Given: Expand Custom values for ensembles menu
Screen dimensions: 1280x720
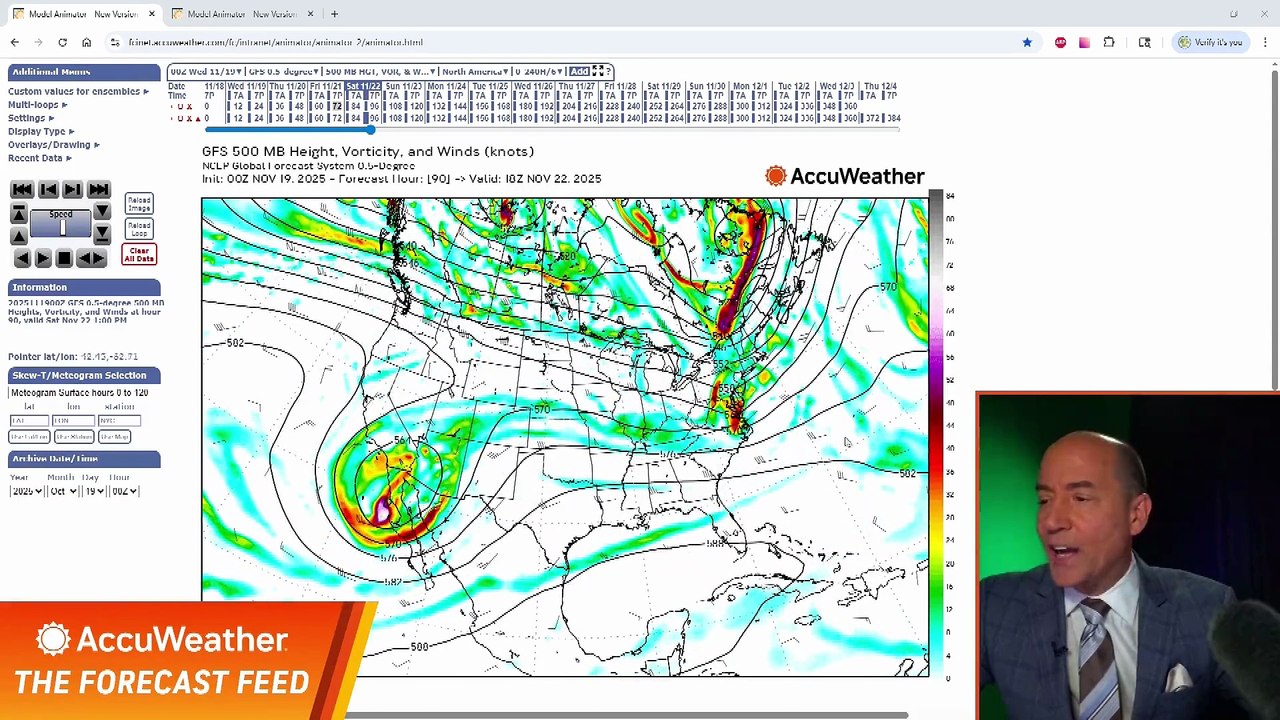Looking at the screenshot, I should tap(78, 91).
